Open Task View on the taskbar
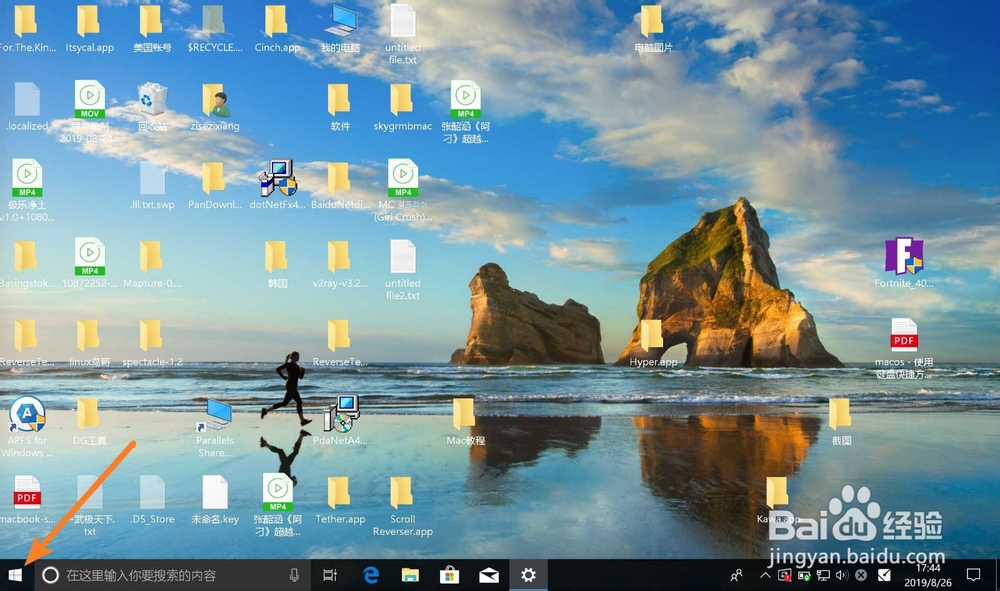Viewport: 1000px width, 591px height. pyautogui.click(x=330, y=575)
